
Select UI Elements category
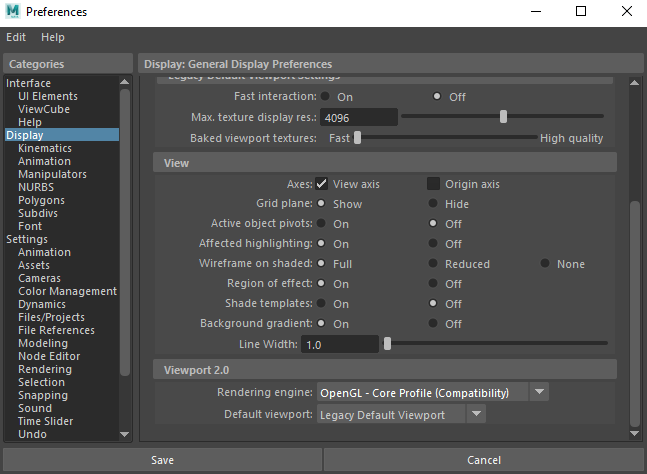[48, 96]
